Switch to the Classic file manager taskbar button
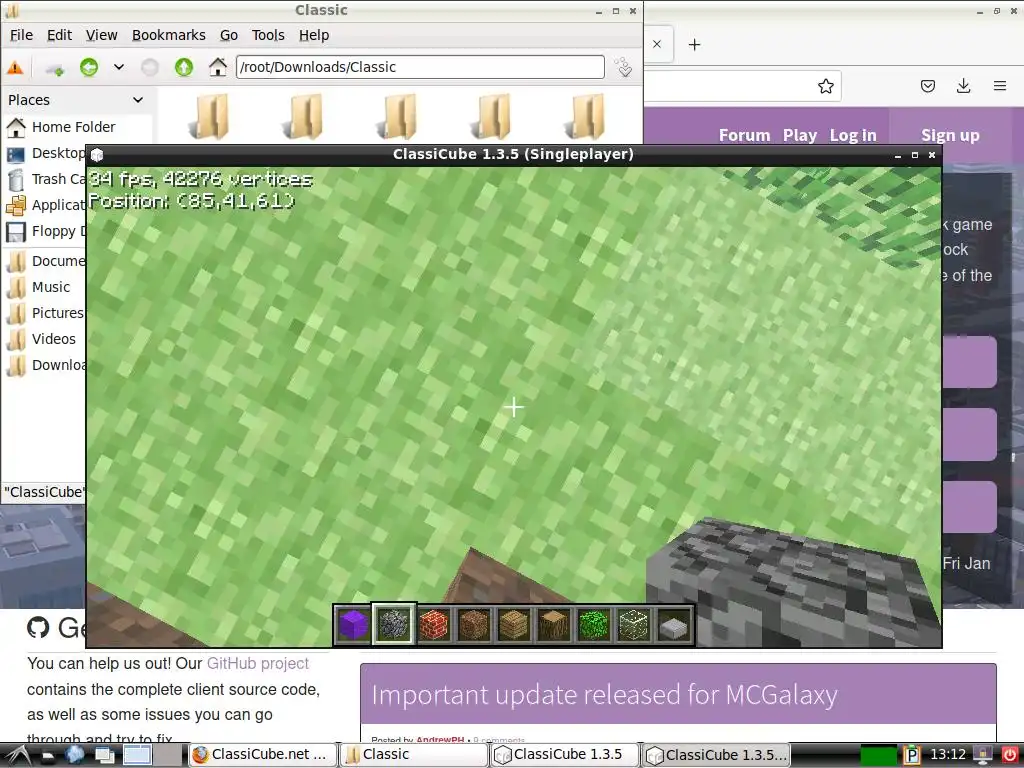Image resolution: width=1024 pixels, height=768 pixels. [x=415, y=754]
